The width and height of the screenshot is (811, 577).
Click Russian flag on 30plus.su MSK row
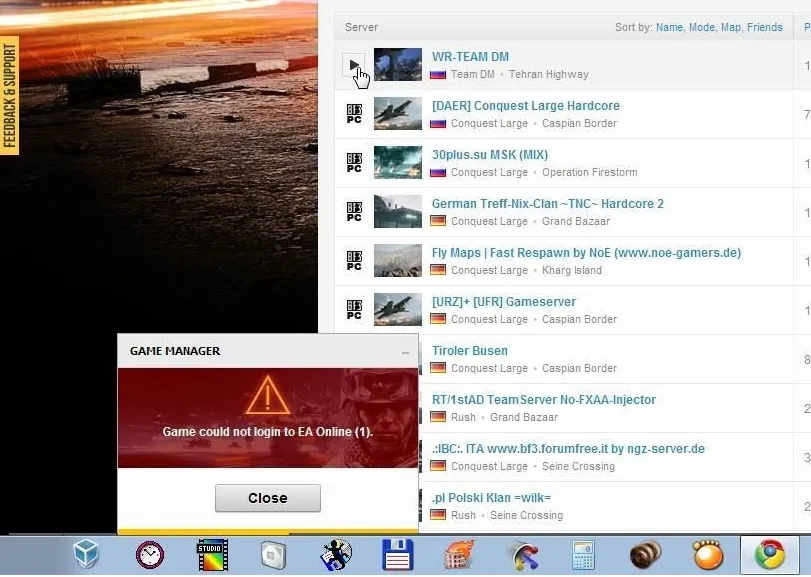point(438,172)
